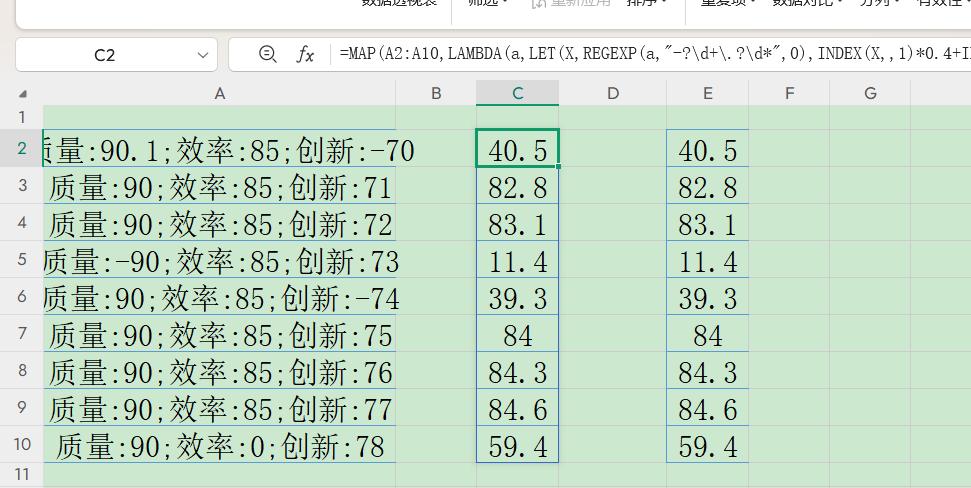Select column C cell showing 11.4
This screenshot has width=971, height=488.
coord(518,259)
